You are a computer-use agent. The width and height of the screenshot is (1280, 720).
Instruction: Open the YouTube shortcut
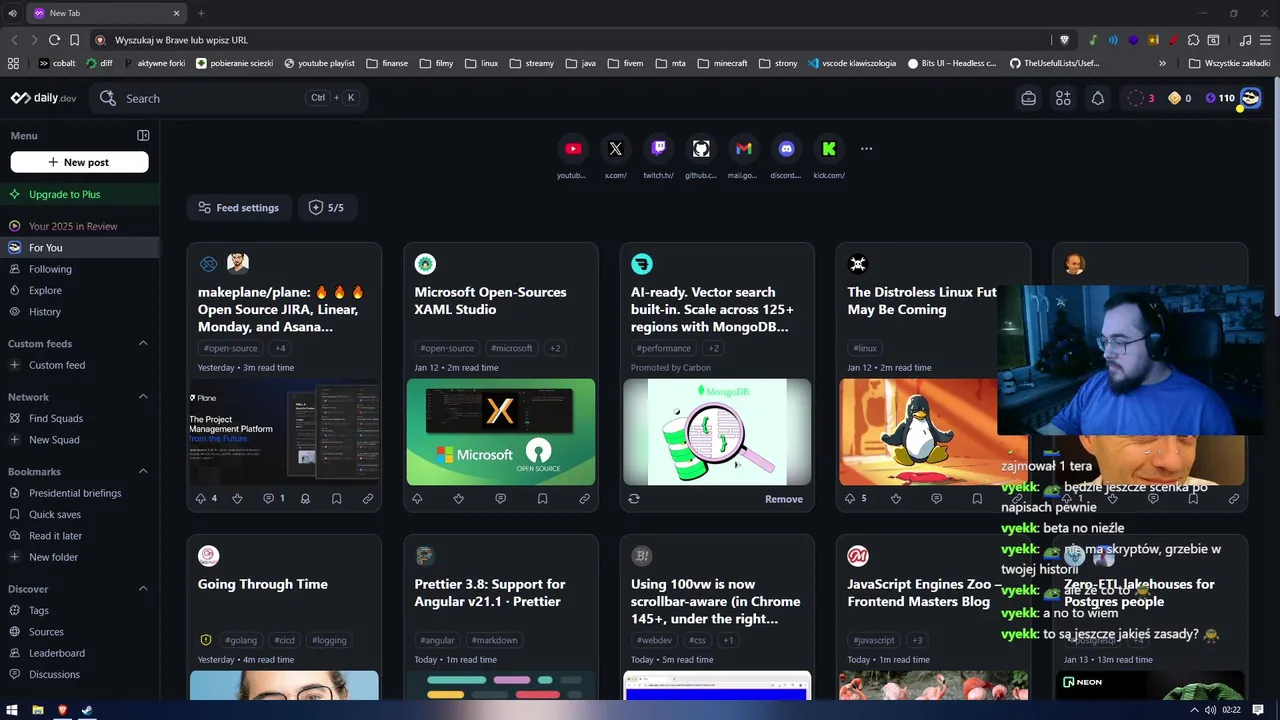(573, 148)
